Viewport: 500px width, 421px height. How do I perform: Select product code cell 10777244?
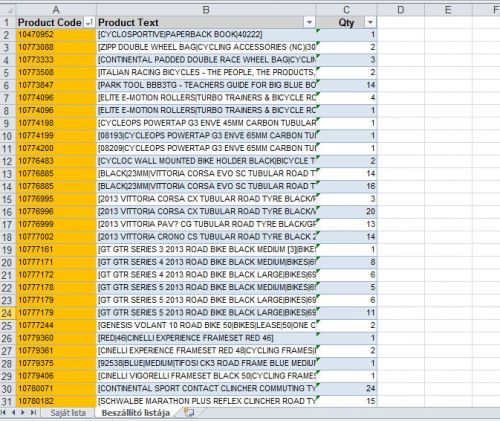(56, 325)
